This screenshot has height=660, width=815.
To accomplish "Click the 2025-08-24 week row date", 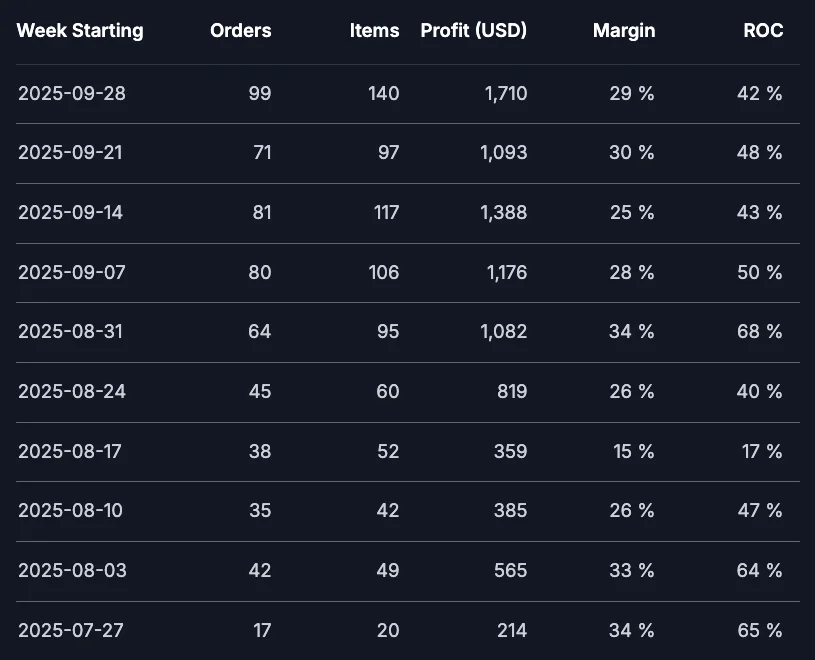I will tap(72, 391).
